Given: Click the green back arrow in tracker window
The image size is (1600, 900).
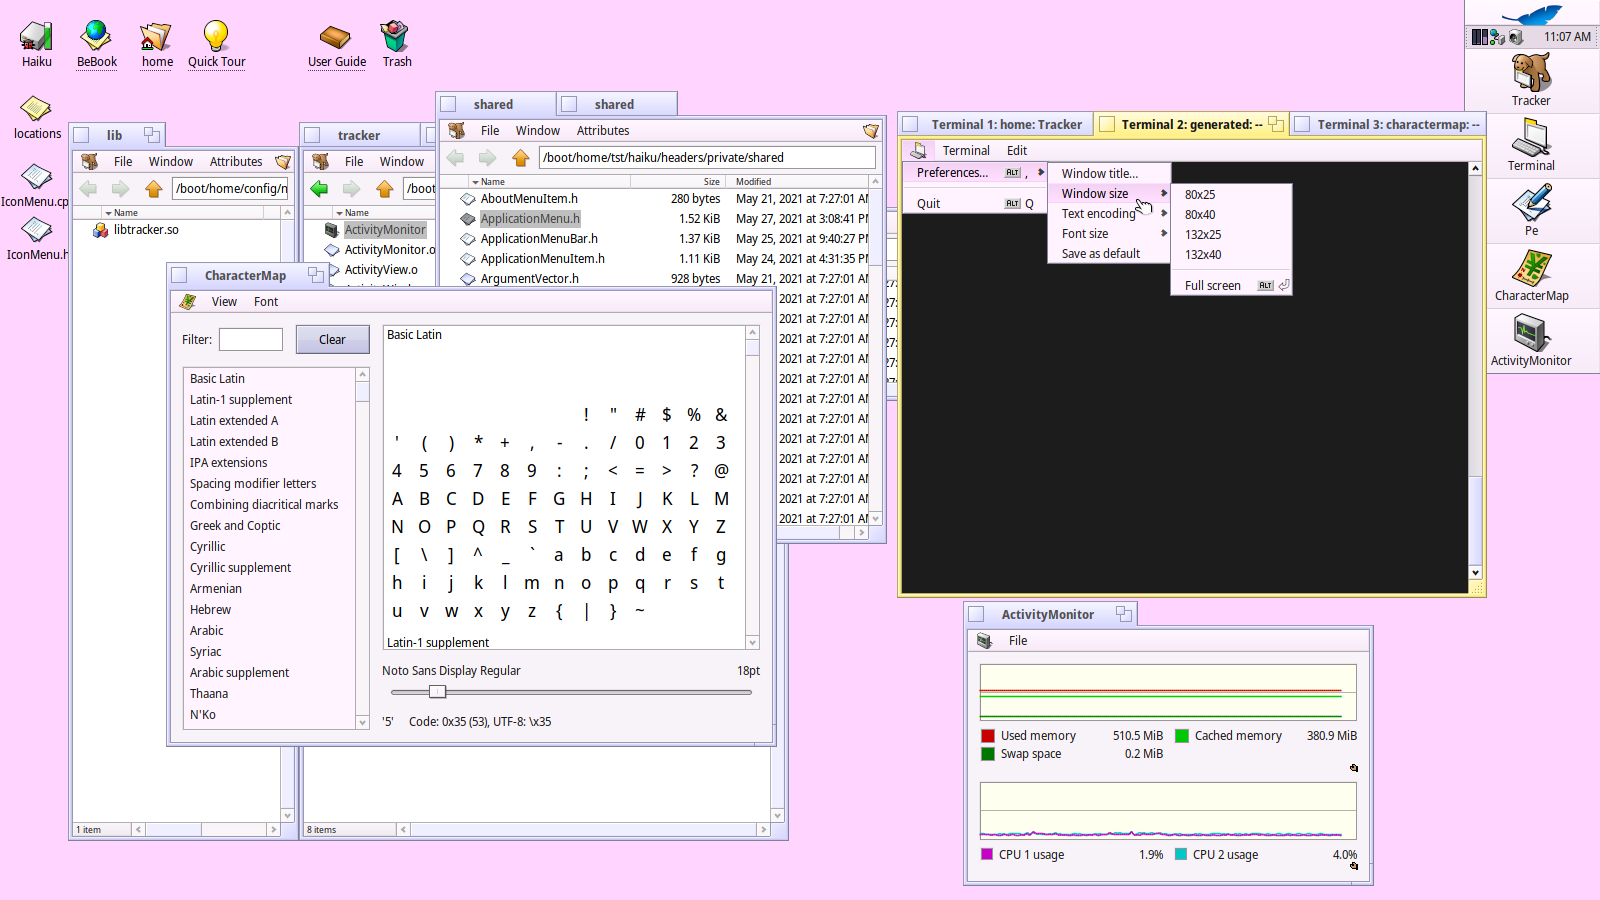Looking at the screenshot, I should point(320,189).
